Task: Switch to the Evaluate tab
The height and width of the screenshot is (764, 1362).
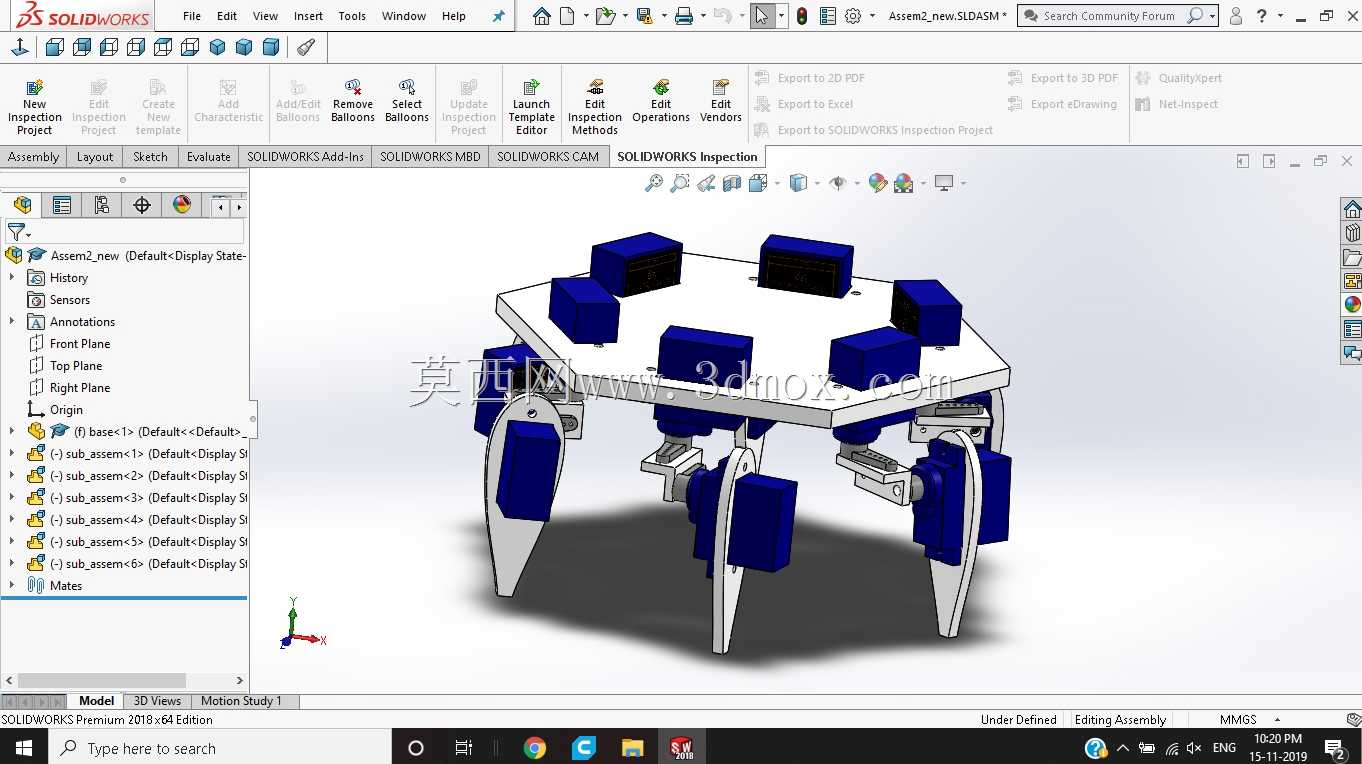Action: (x=208, y=157)
